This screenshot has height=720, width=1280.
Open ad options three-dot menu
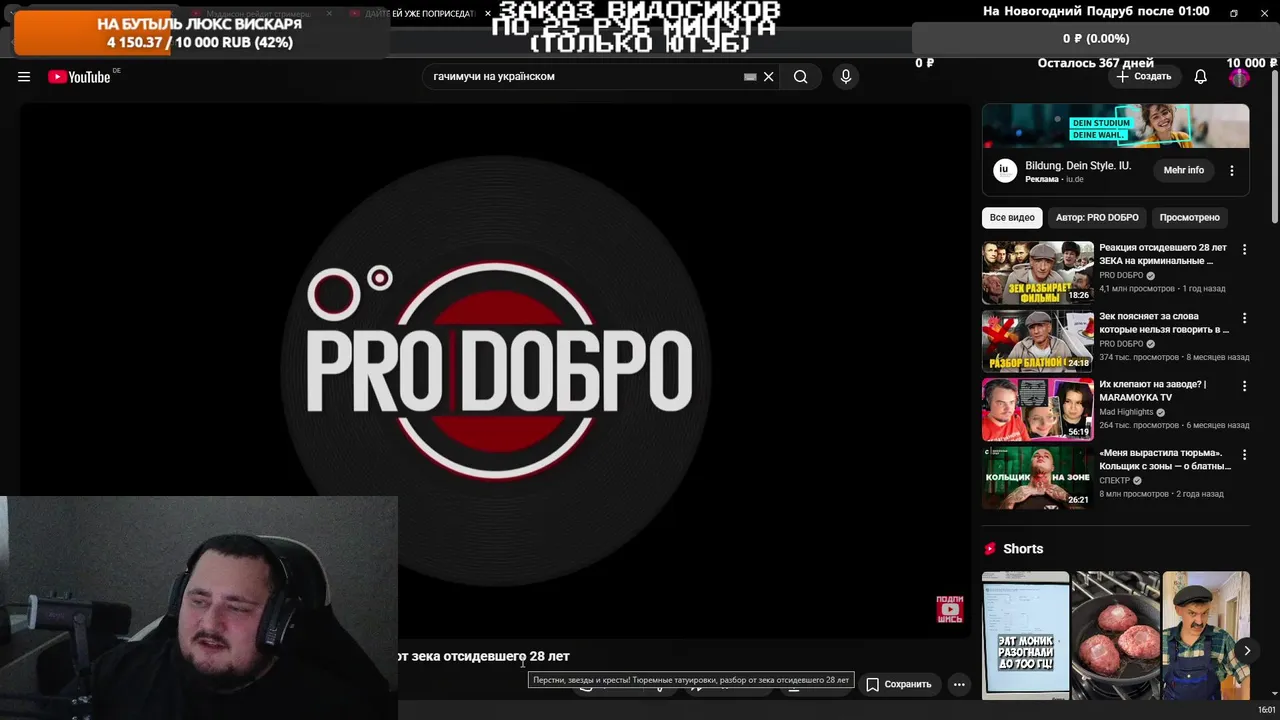1232,171
